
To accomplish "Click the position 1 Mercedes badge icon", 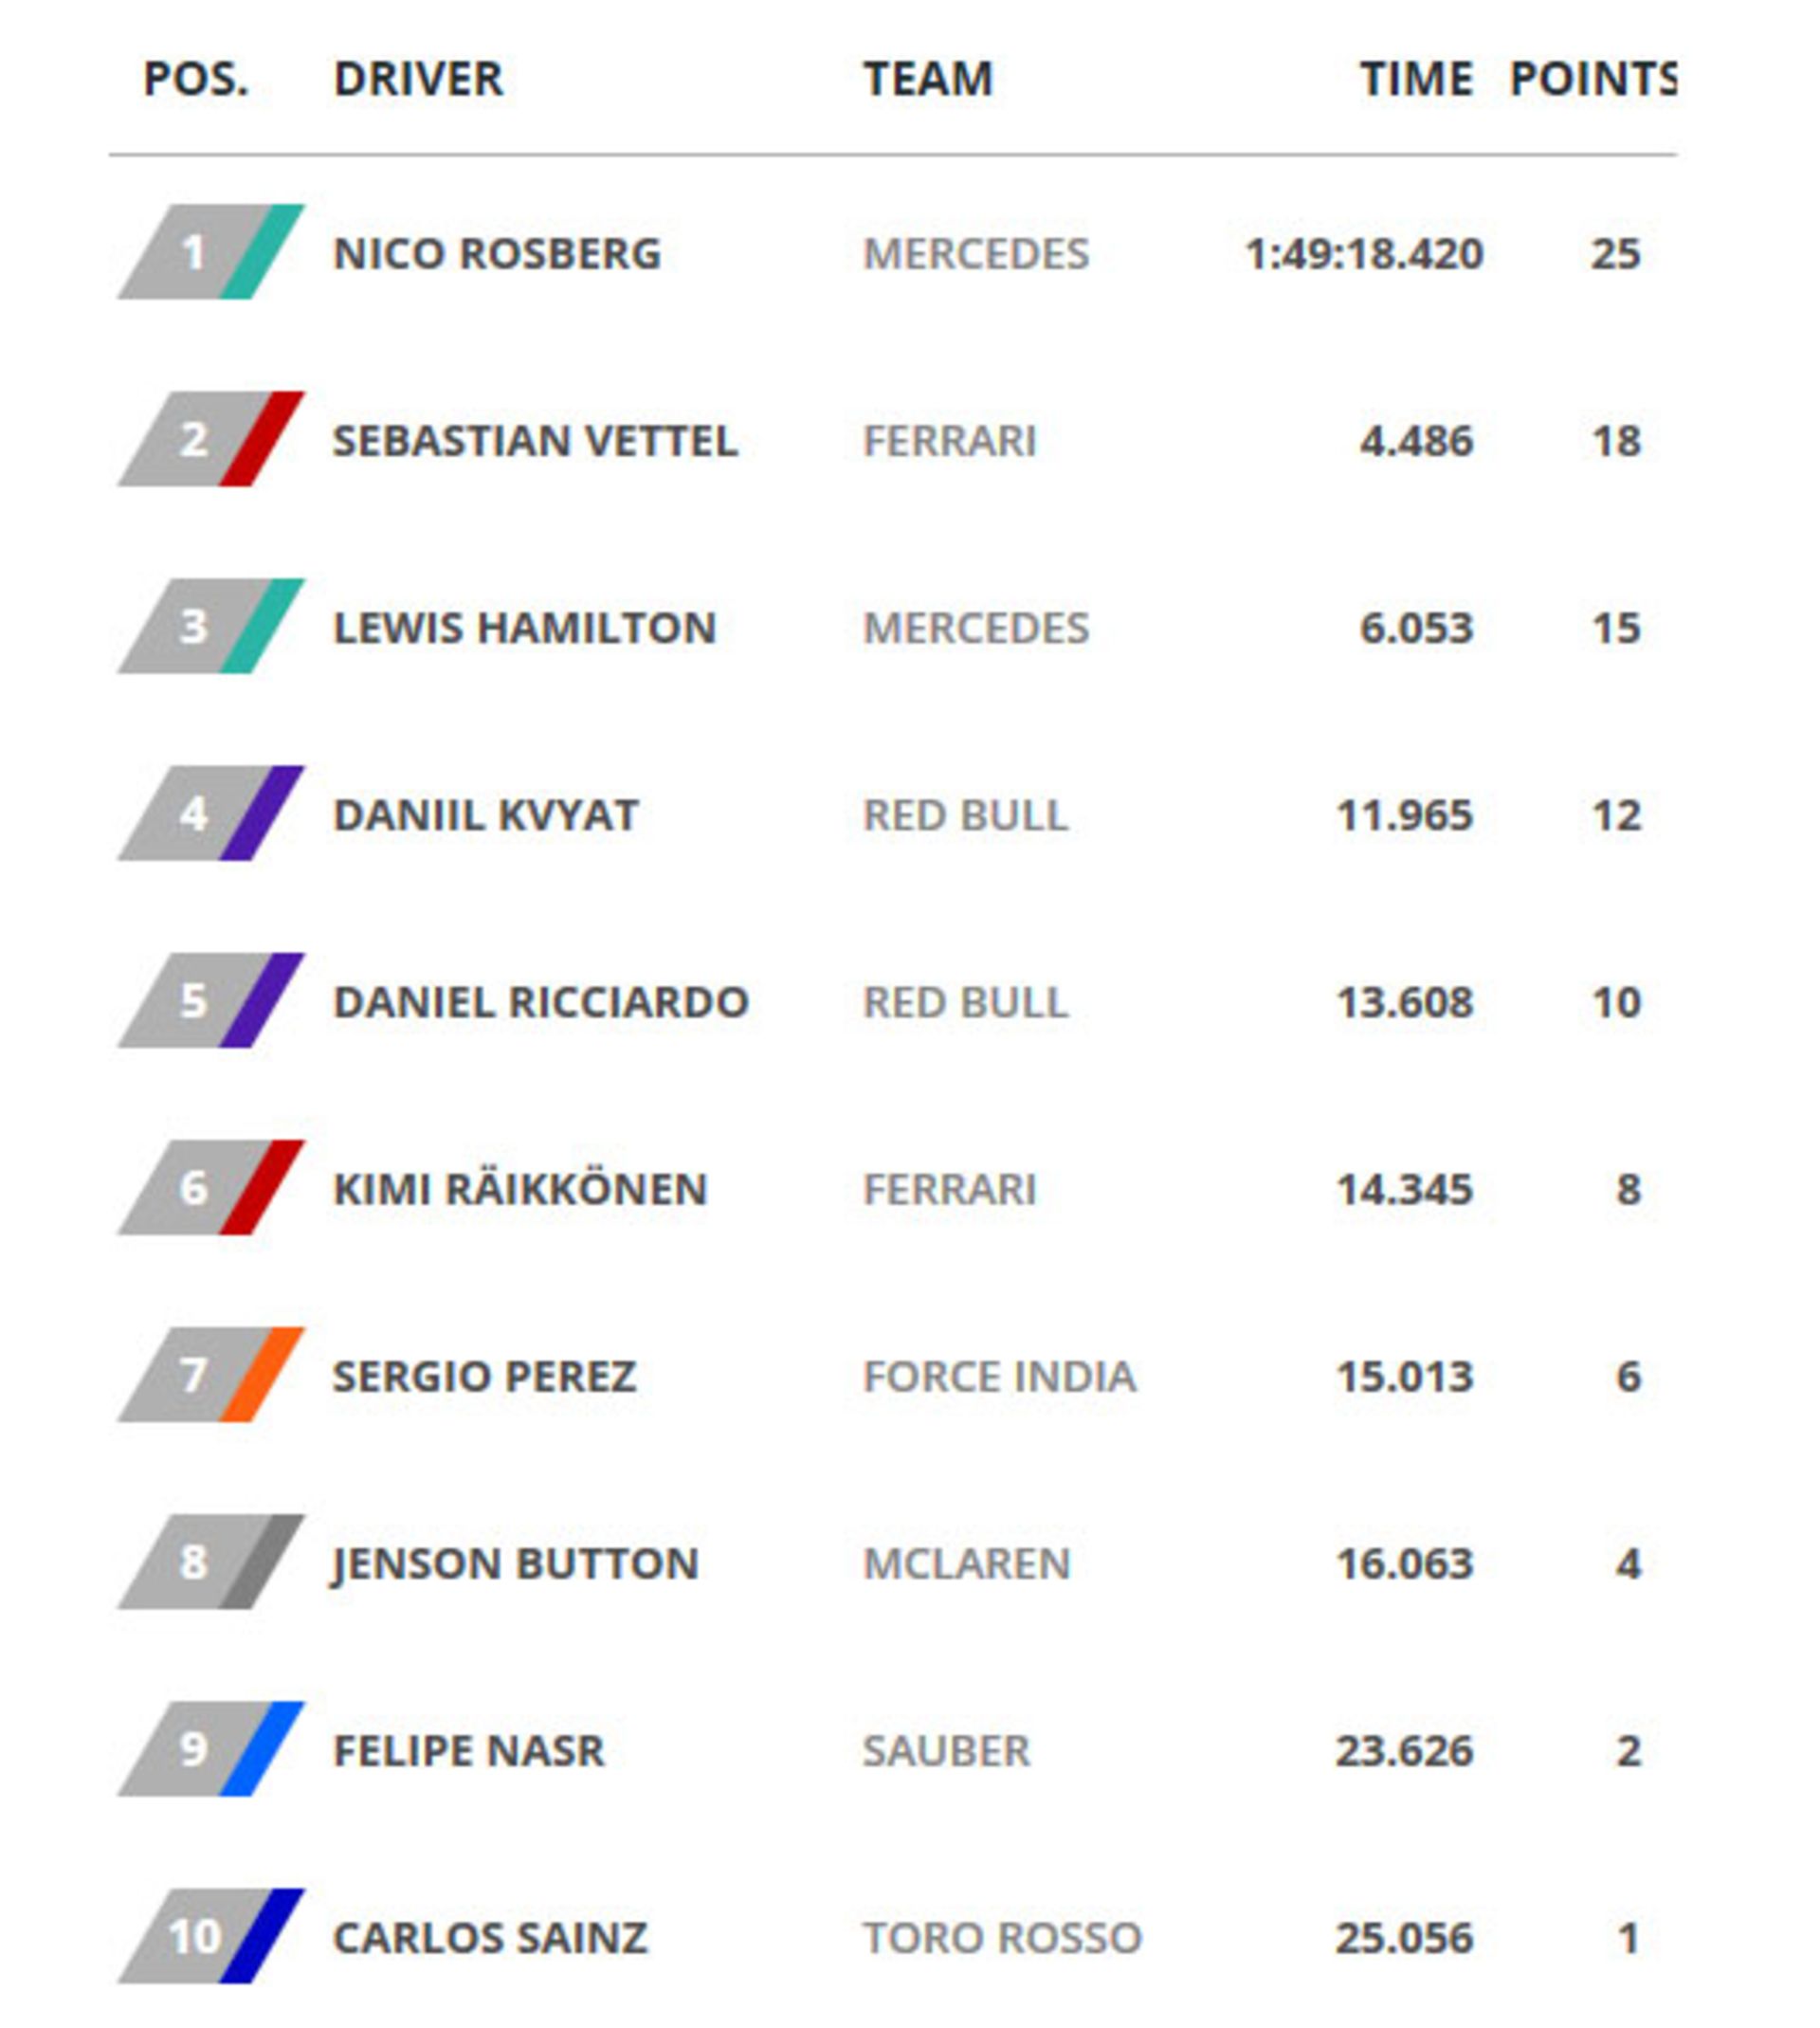I will [x=211, y=252].
